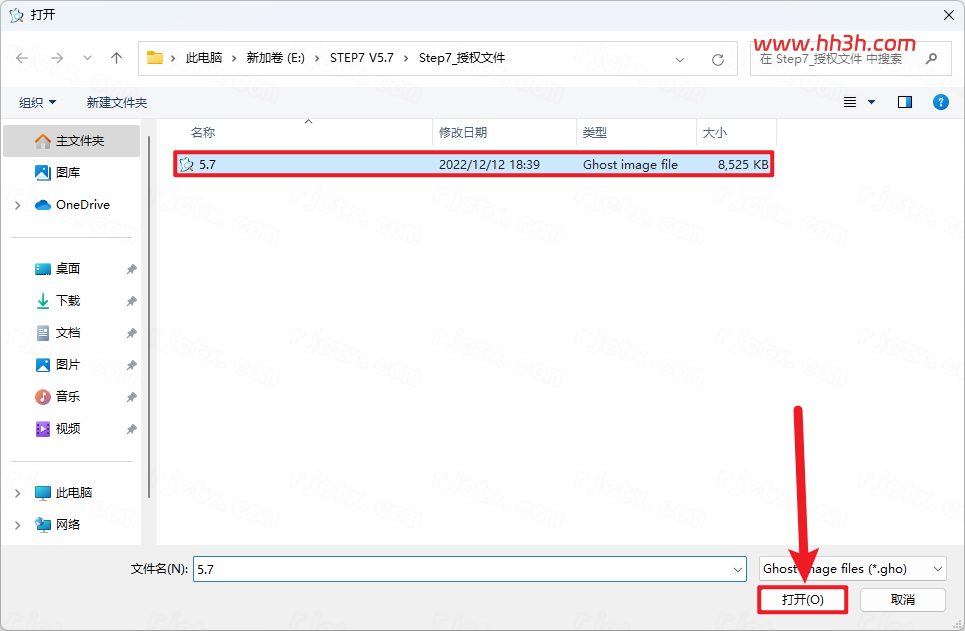
Task: Go back with the left arrow
Action: (x=22, y=58)
